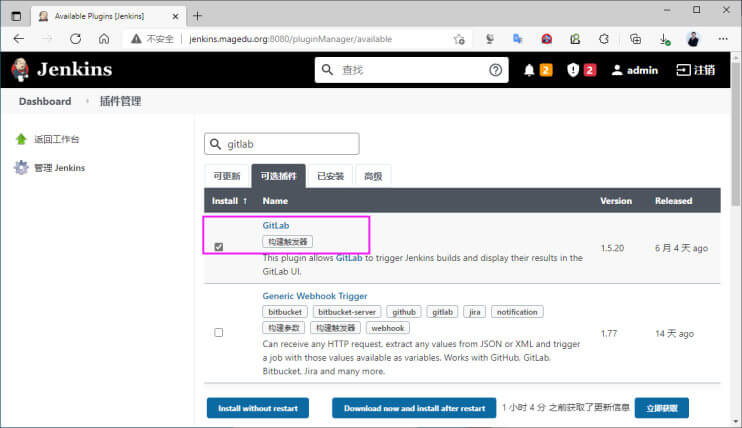Screen dimensions: 742x428
Task: Open the browser collections icon
Action: tap(635, 39)
